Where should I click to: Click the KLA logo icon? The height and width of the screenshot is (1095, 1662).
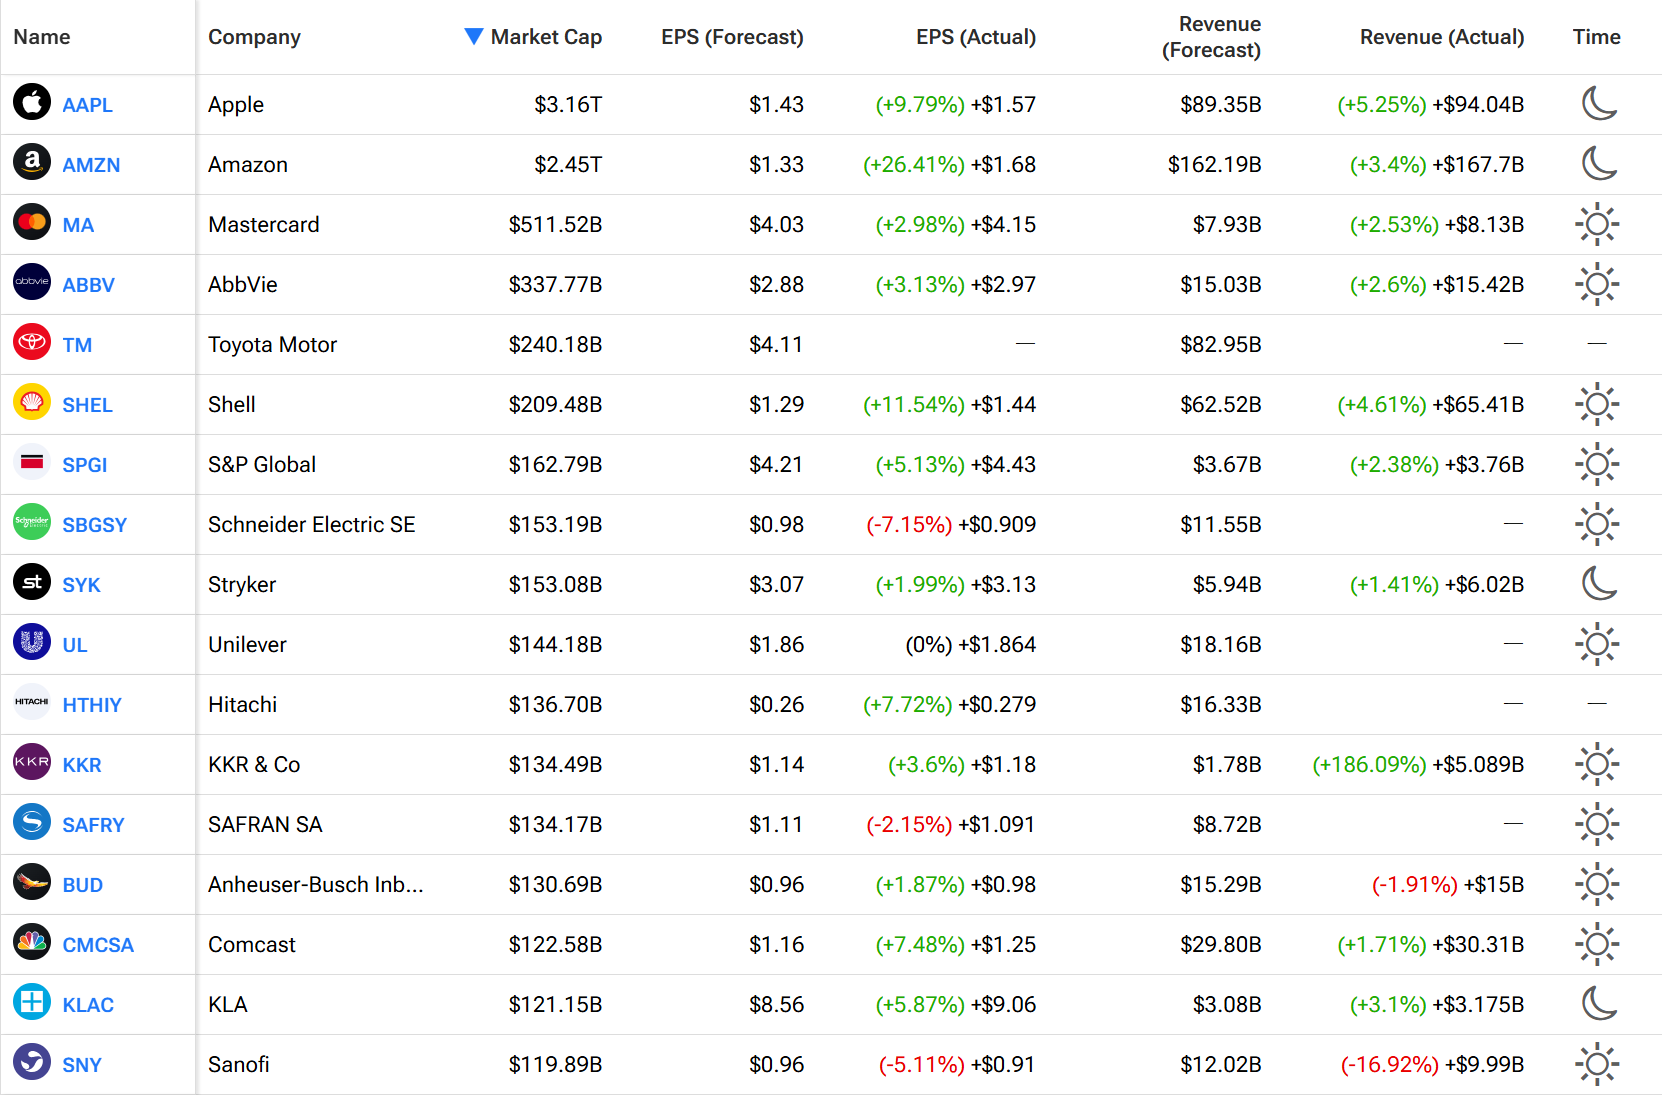point(32,1002)
